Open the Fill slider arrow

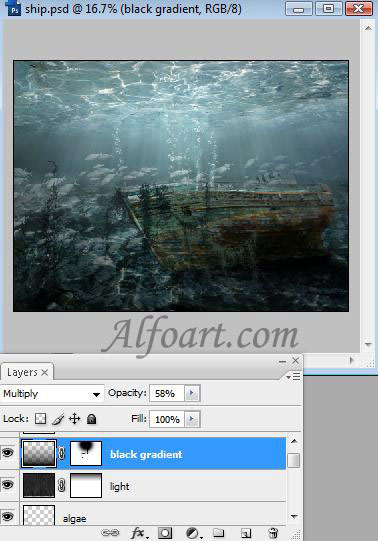[192, 419]
